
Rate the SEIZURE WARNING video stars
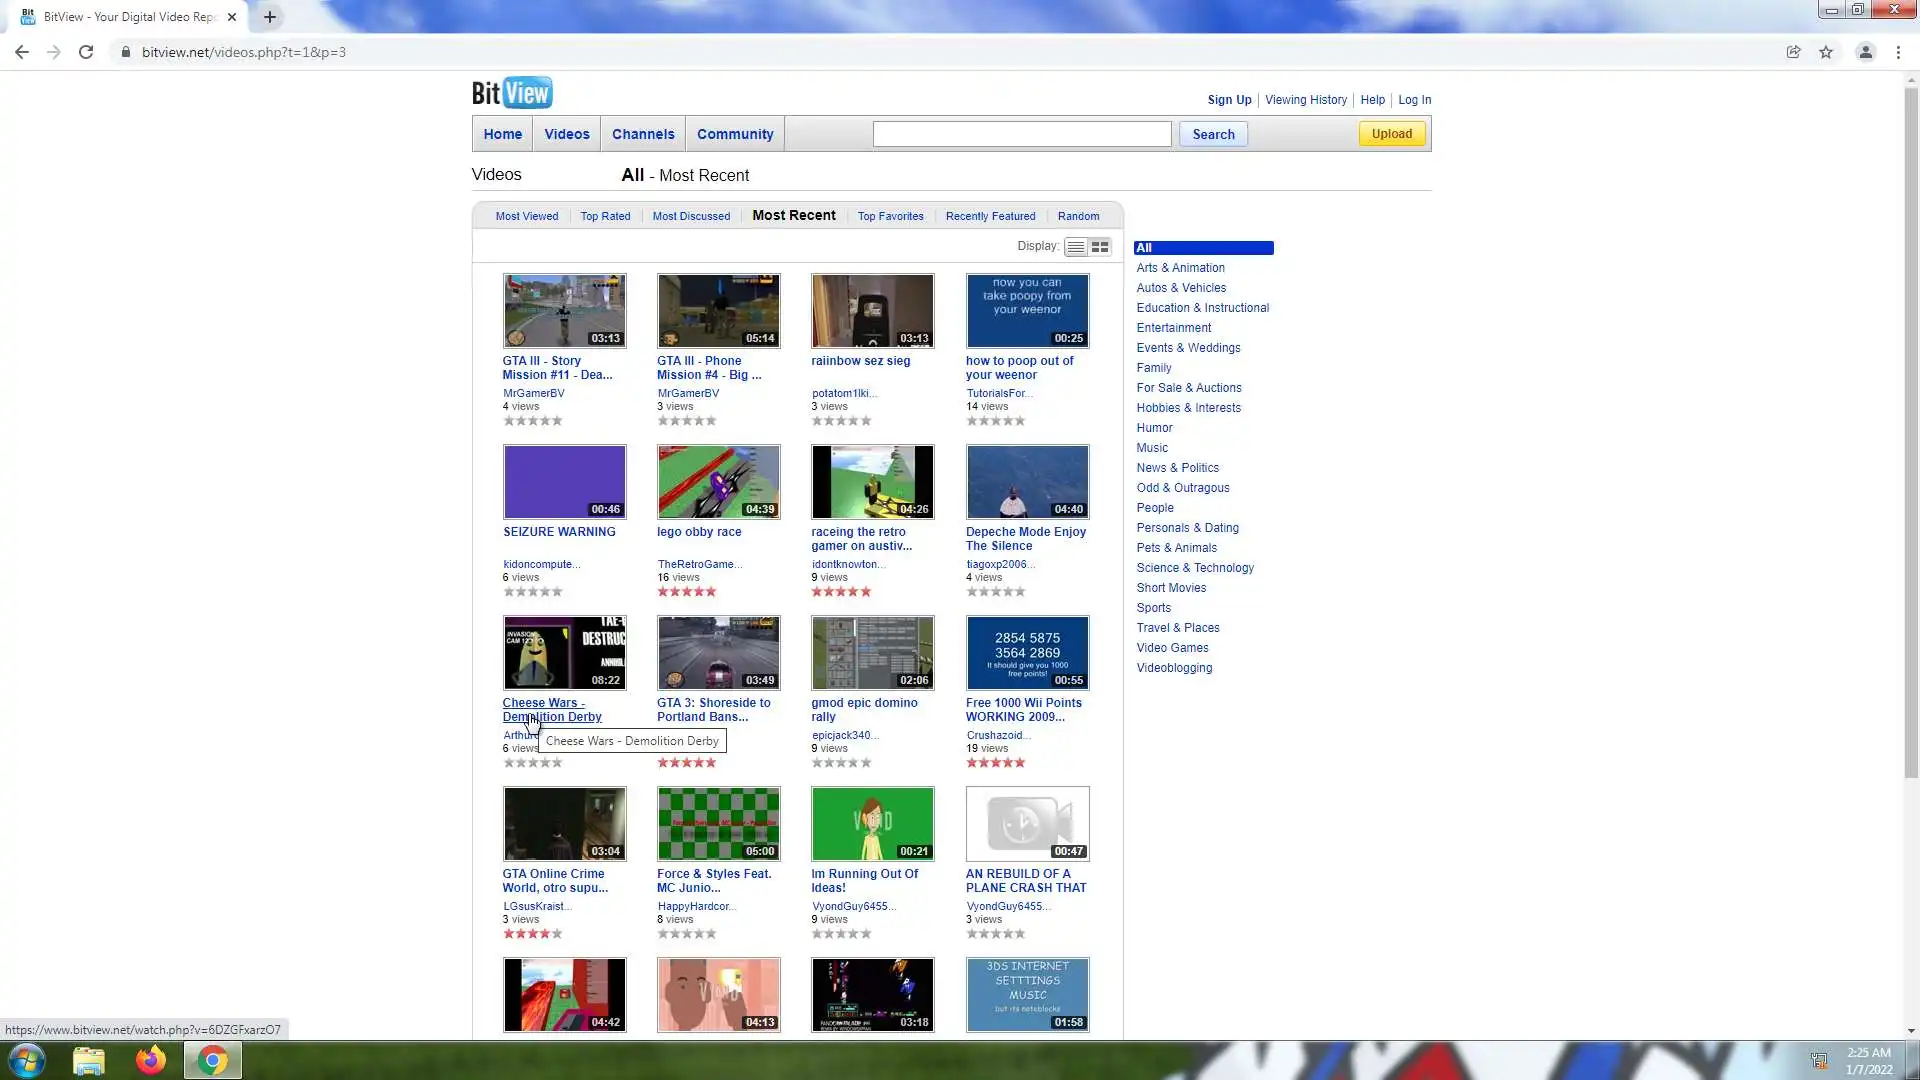click(x=533, y=592)
